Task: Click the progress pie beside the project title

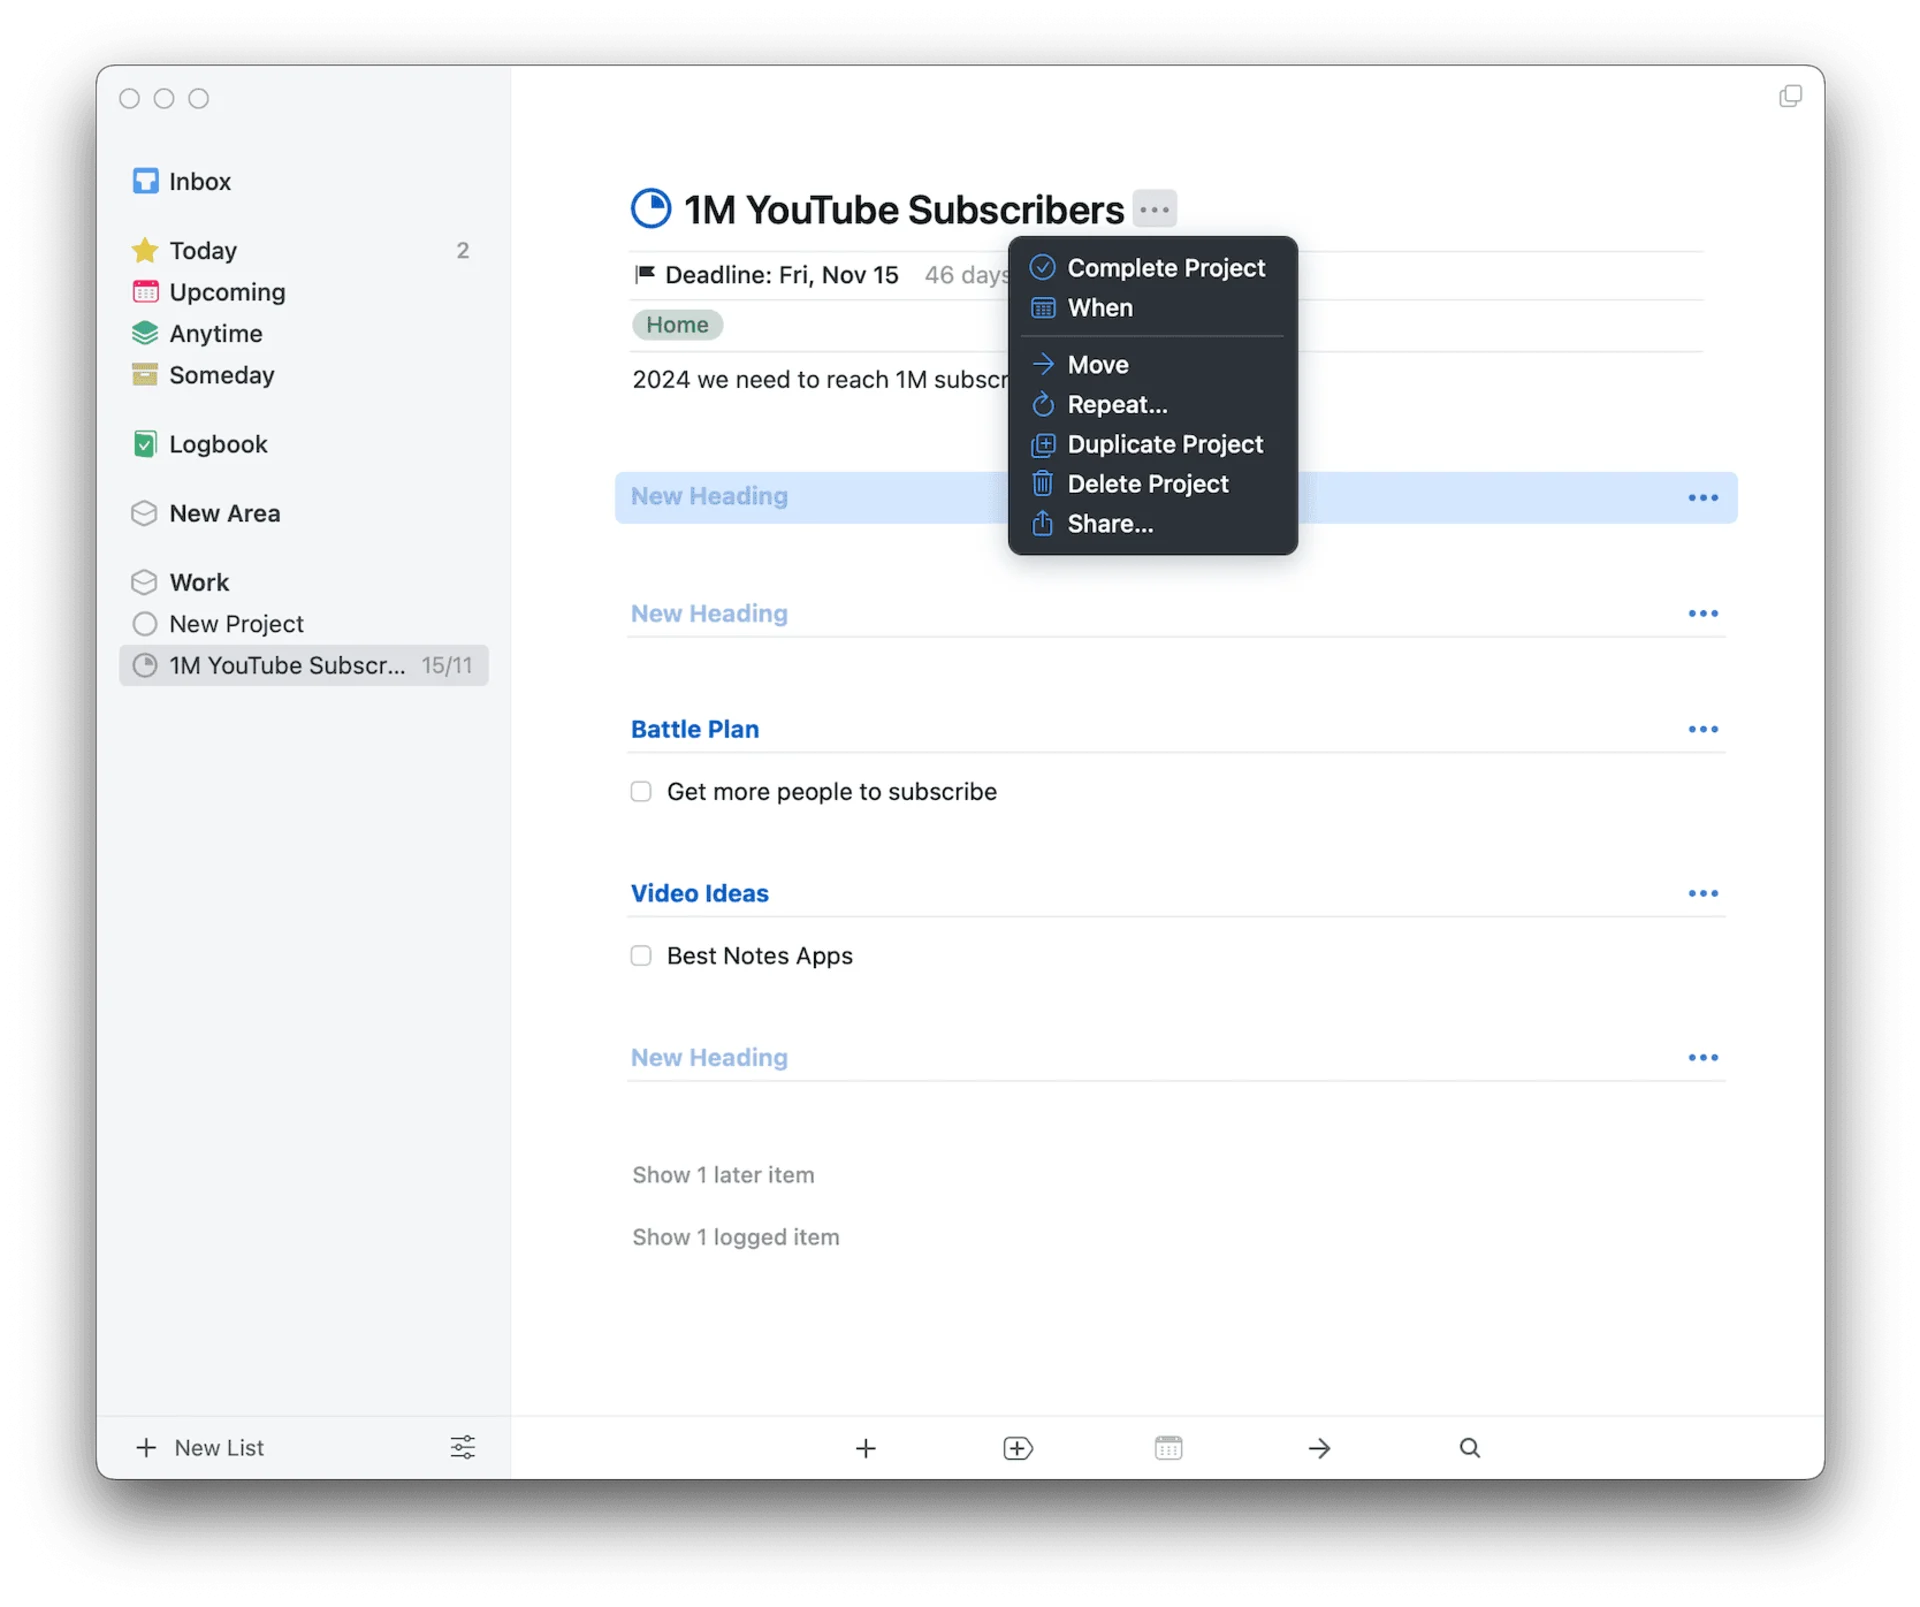Action: point(651,208)
